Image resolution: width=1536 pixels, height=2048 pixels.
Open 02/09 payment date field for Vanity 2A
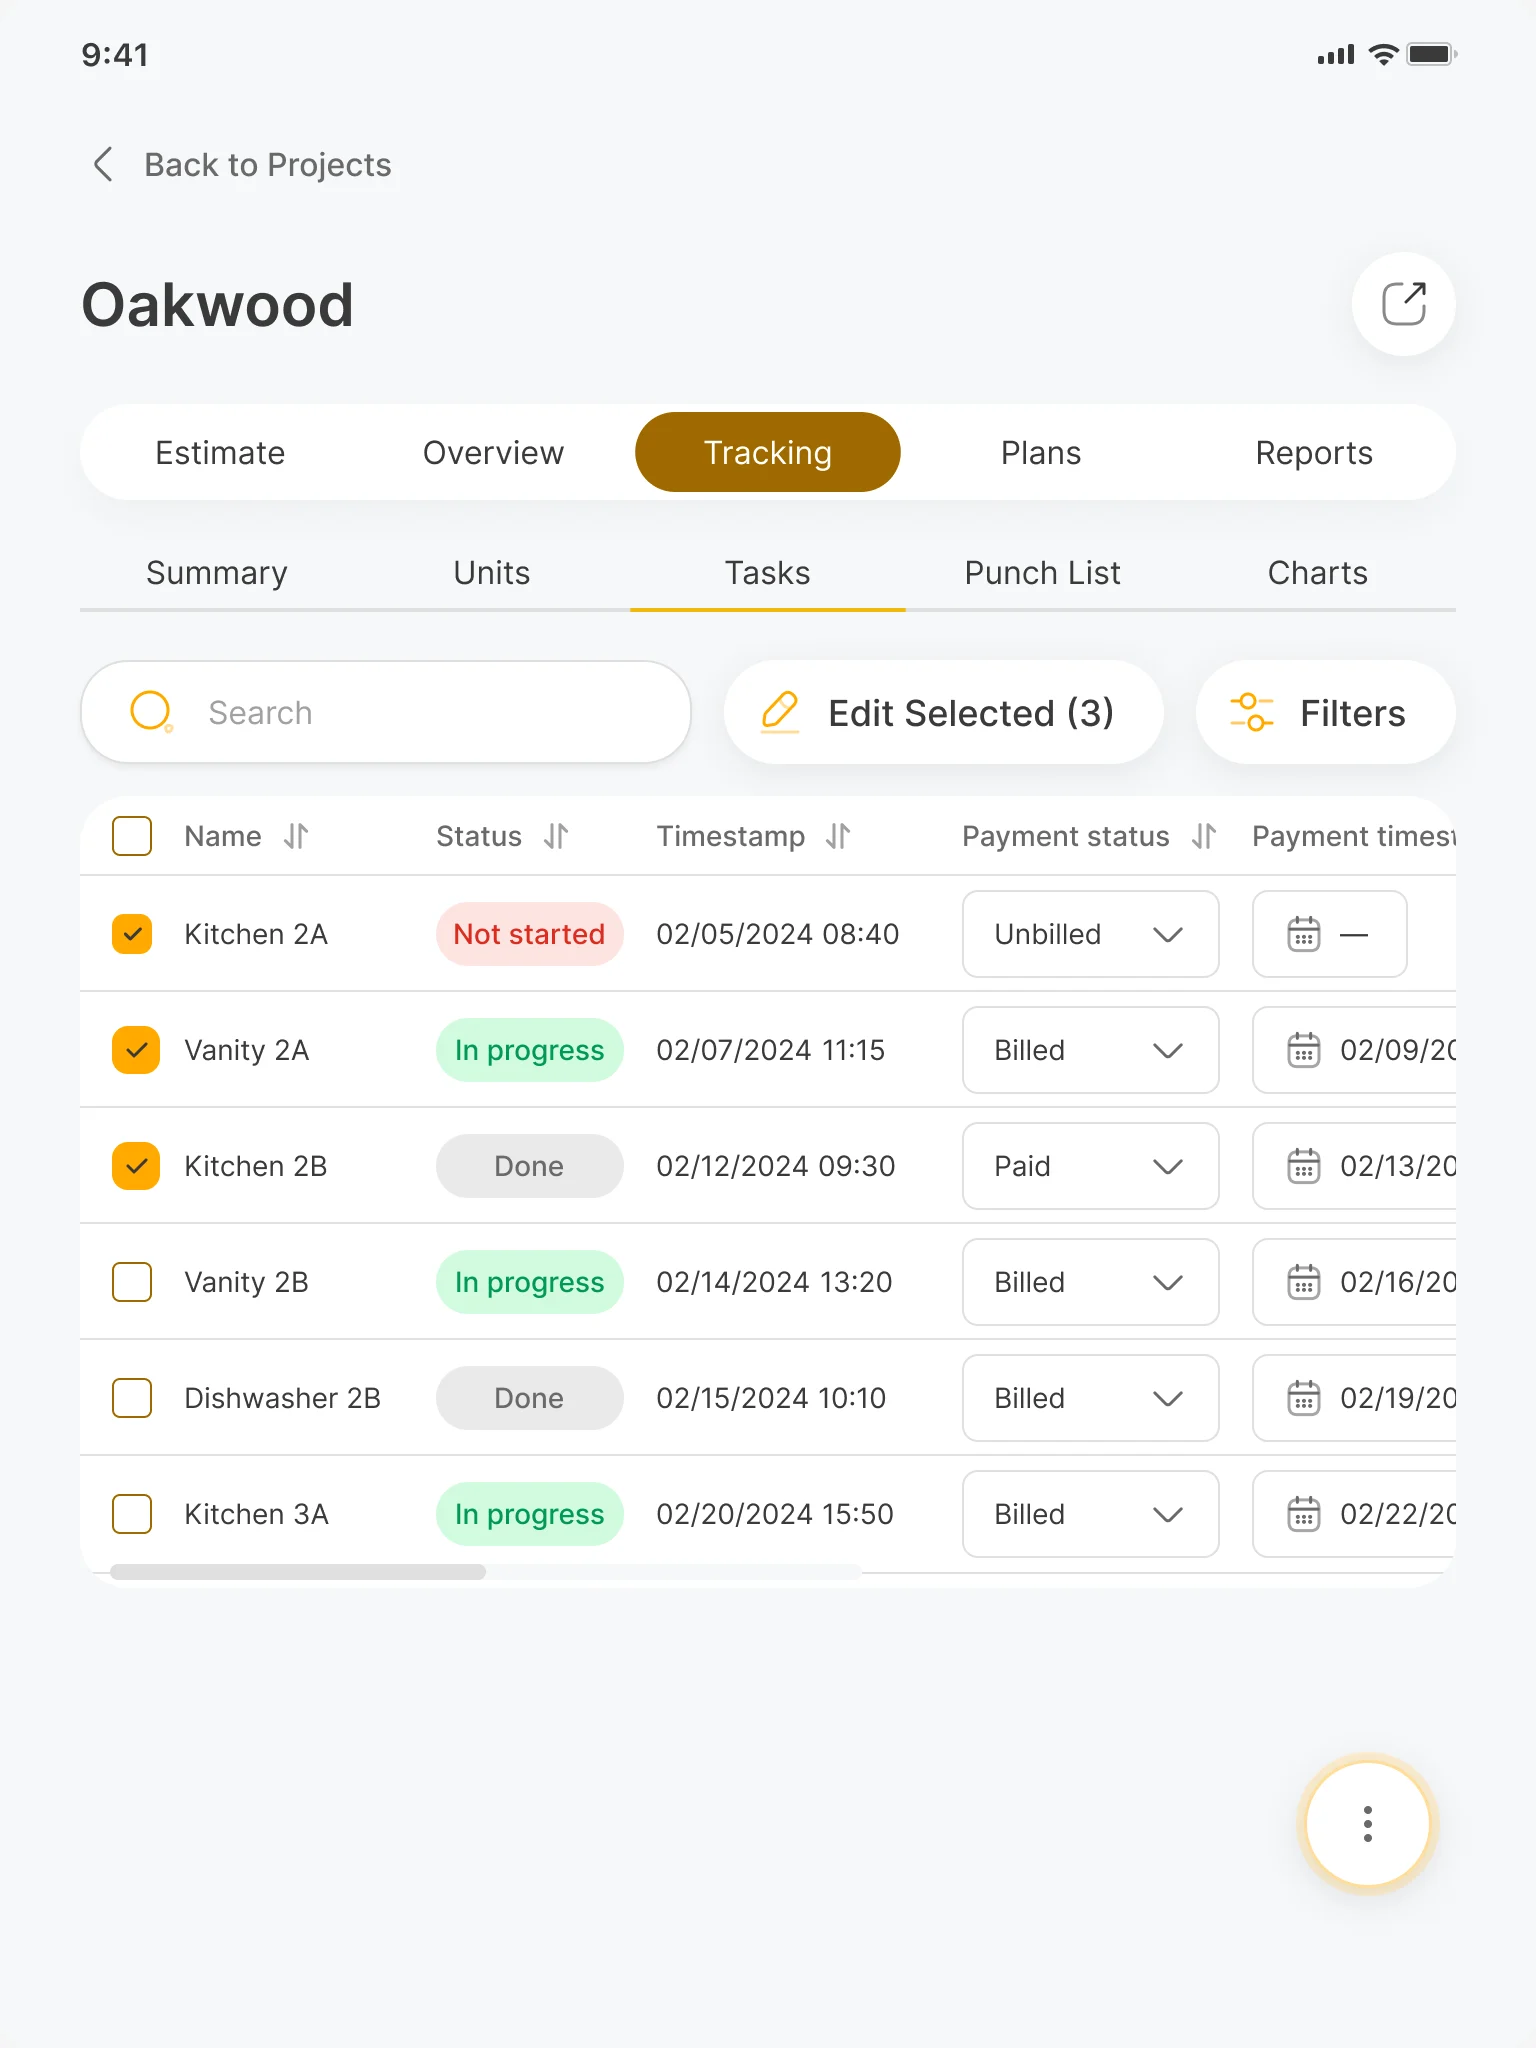click(x=1354, y=1050)
